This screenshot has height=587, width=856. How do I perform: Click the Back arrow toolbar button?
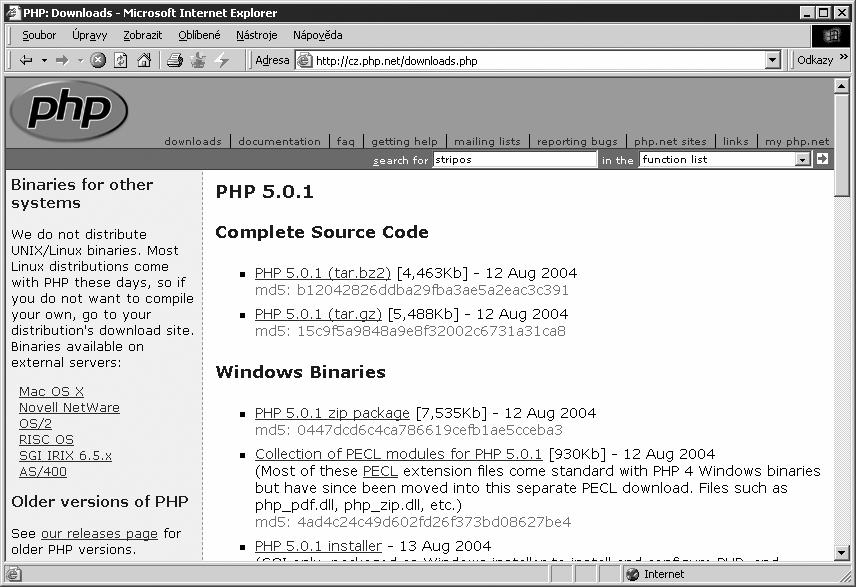[x=26, y=60]
